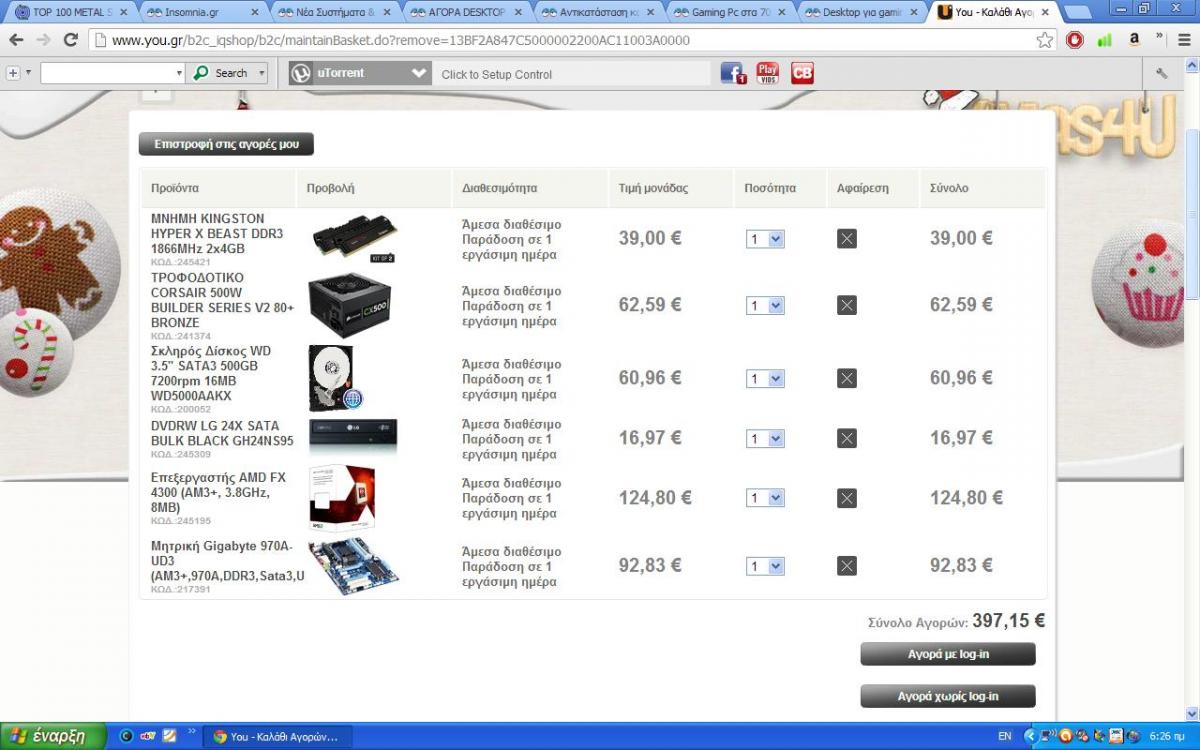Remove AMD FX 4300 processor from basket
The width and height of the screenshot is (1200, 750).
tap(846, 498)
